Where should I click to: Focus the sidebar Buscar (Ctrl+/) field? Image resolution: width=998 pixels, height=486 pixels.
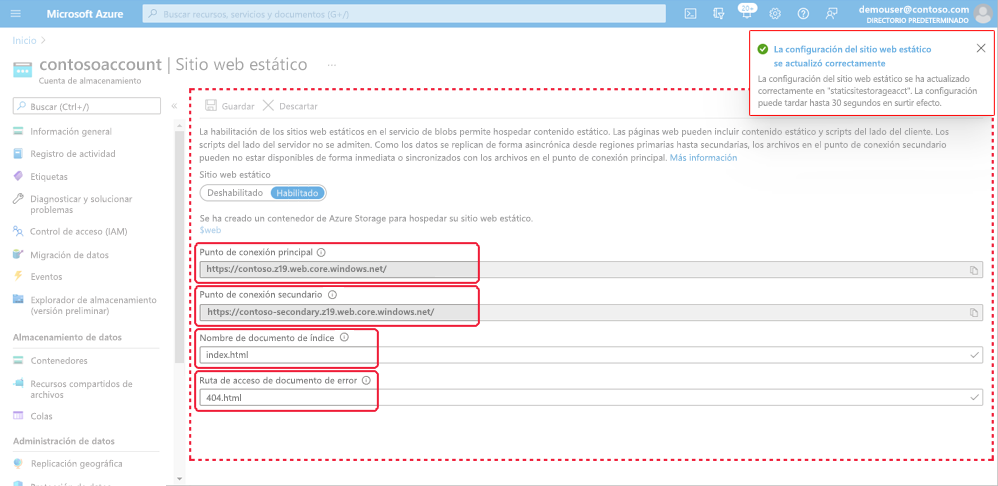87,106
